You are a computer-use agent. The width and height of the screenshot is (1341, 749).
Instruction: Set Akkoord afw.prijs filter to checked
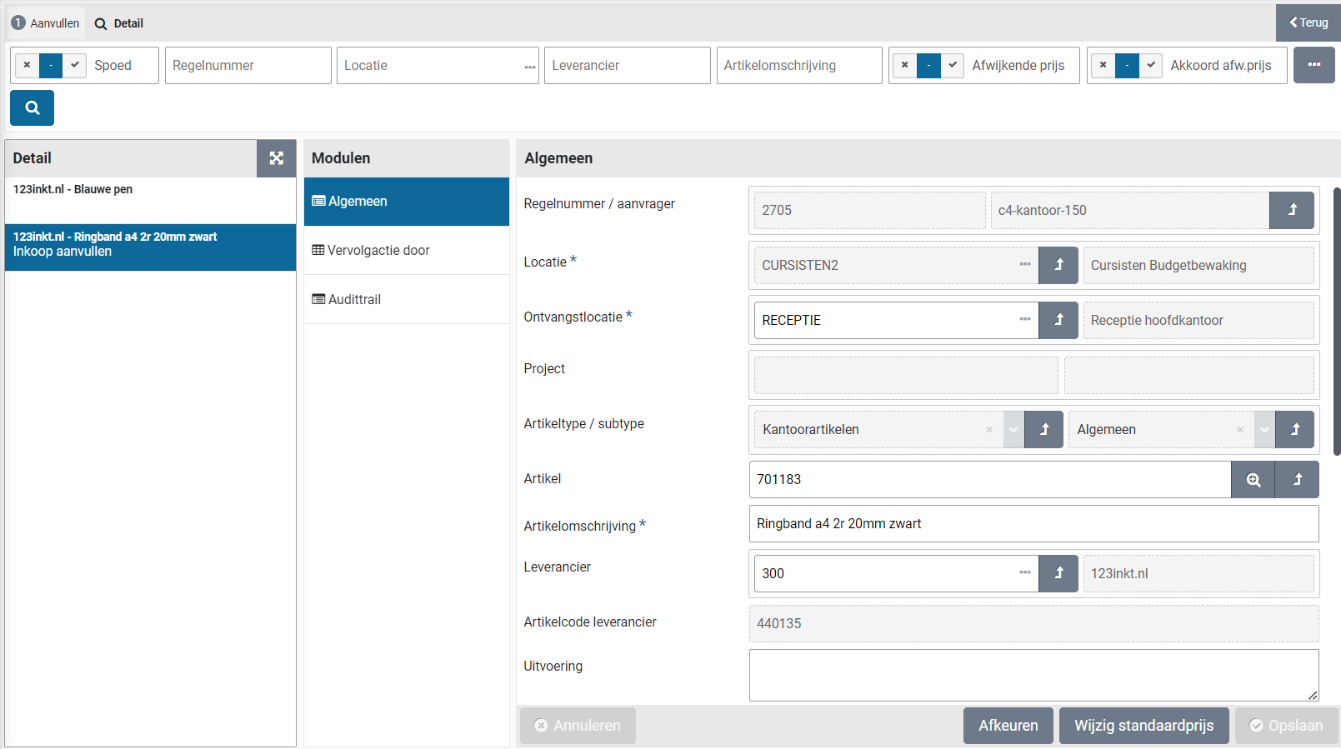pos(1152,65)
